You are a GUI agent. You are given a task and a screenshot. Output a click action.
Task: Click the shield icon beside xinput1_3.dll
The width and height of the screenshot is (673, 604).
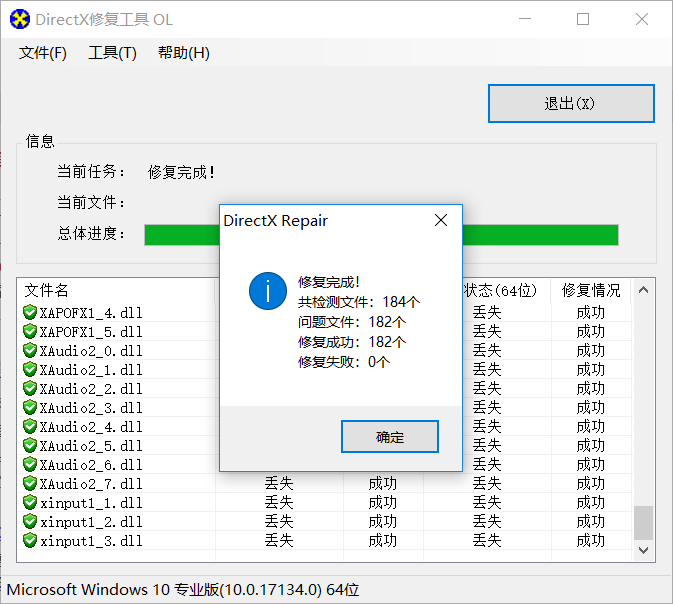coord(30,540)
